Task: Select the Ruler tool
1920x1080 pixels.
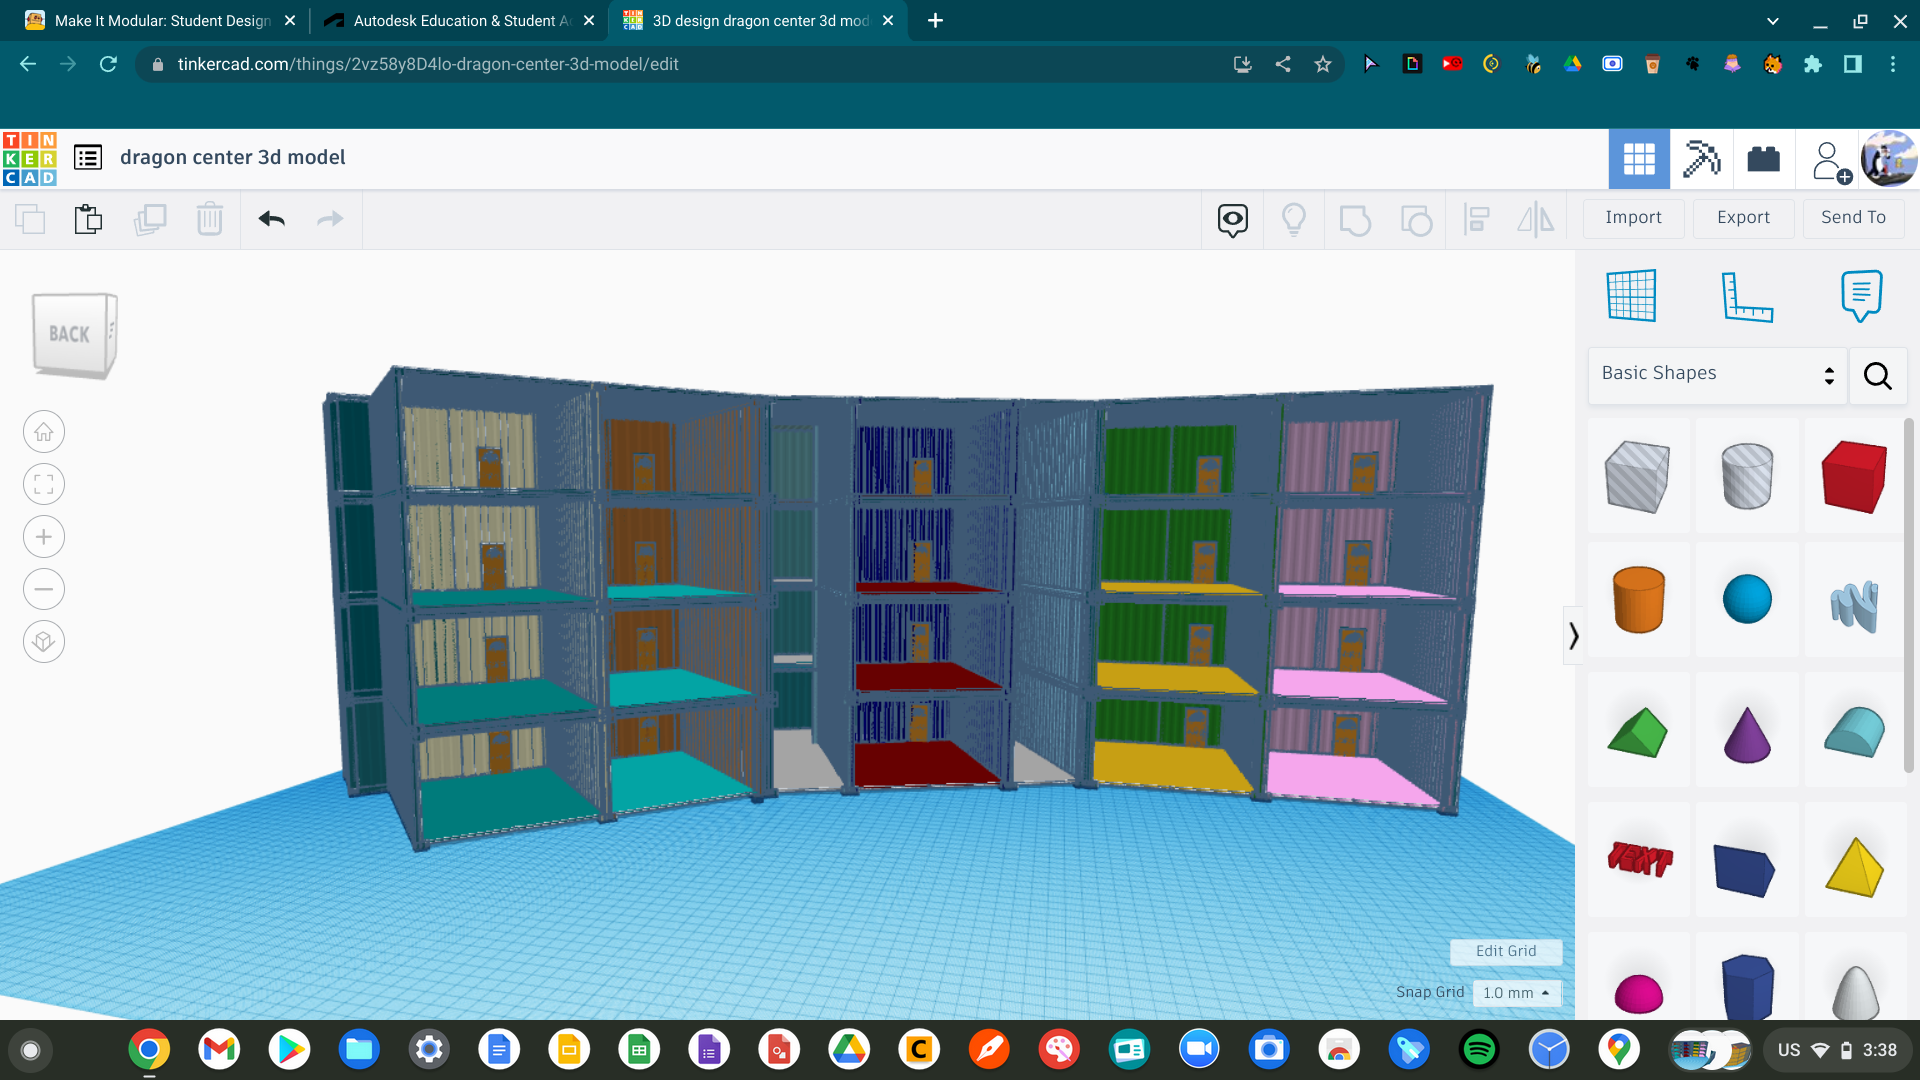Action: [1747, 296]
